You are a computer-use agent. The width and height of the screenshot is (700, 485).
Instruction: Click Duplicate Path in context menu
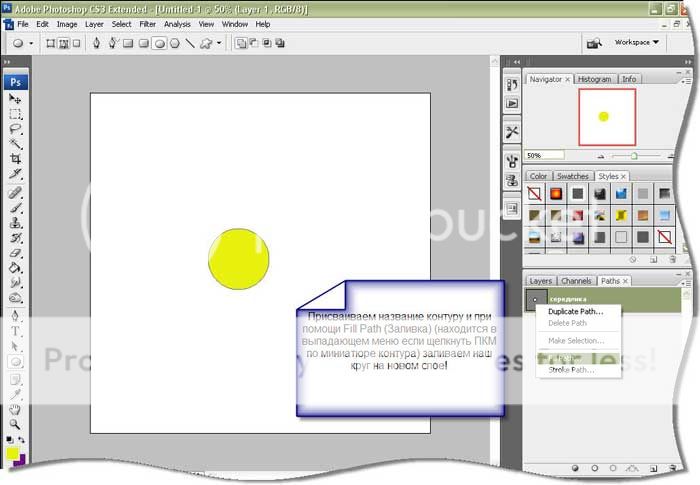coord(583,311)
